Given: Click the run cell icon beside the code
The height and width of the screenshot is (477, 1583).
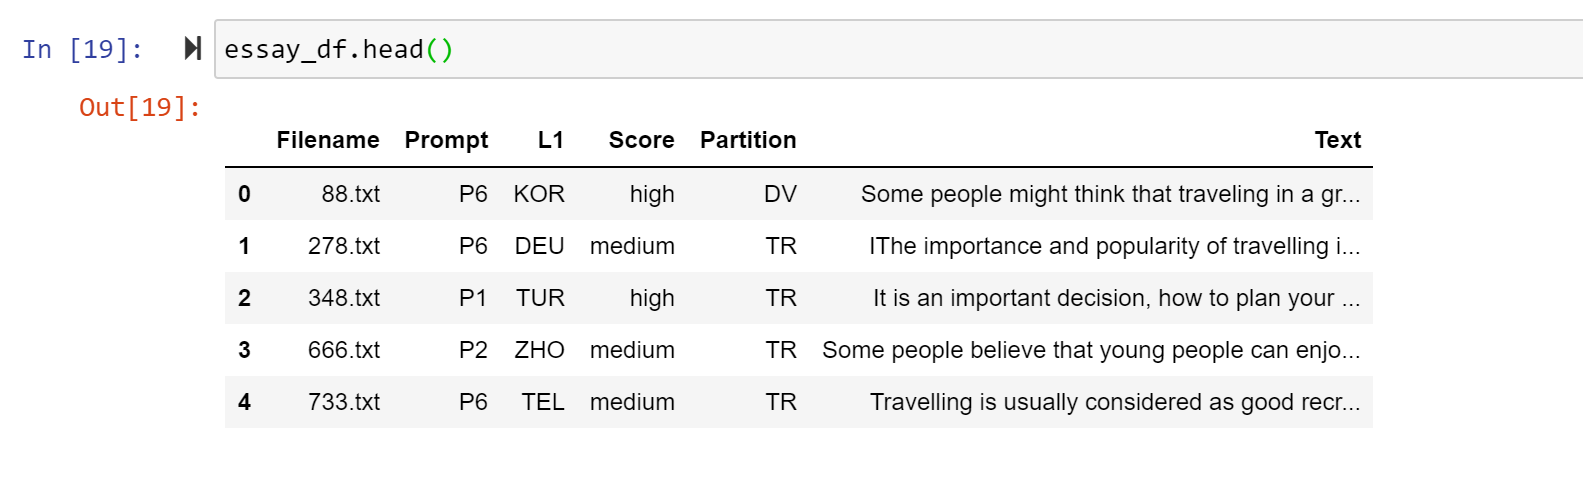Looking at the screenshot, I should [x=193, y=48].
